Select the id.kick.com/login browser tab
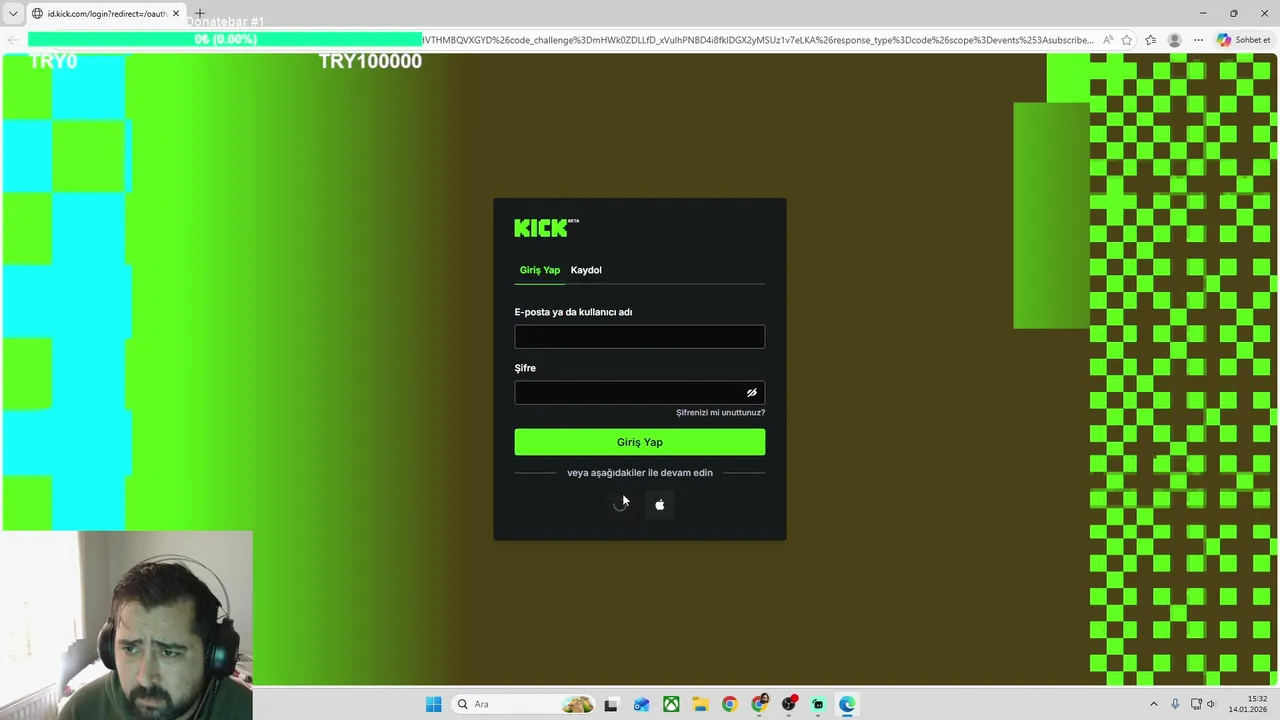The width and height of the screenshot is (1280, 720). pos(105,14)
